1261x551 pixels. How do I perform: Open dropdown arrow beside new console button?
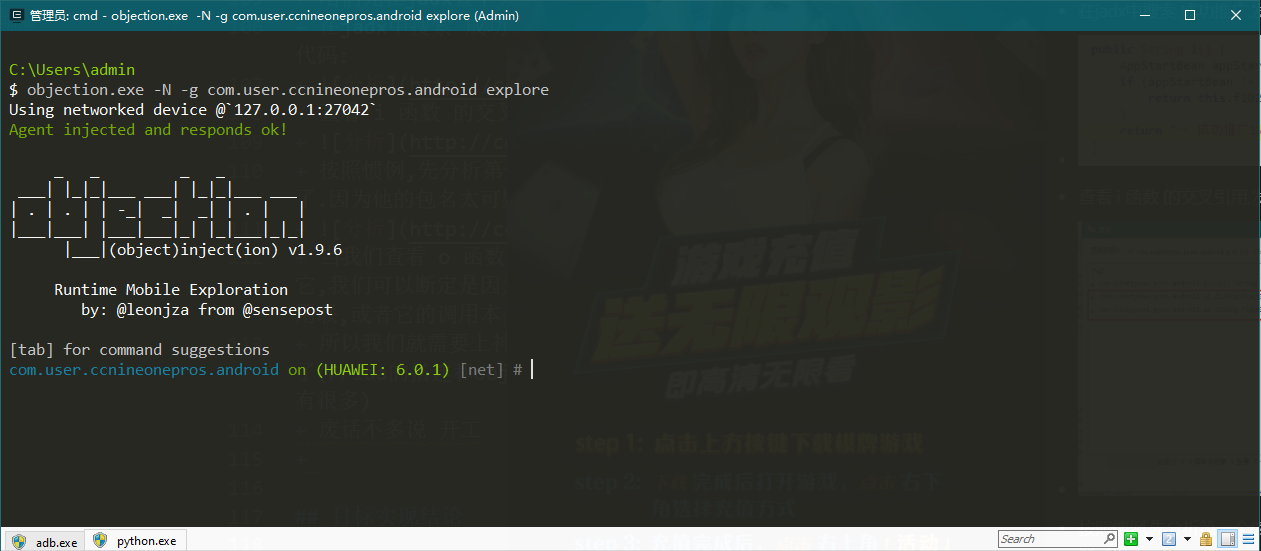click(x=1149, y=540)
